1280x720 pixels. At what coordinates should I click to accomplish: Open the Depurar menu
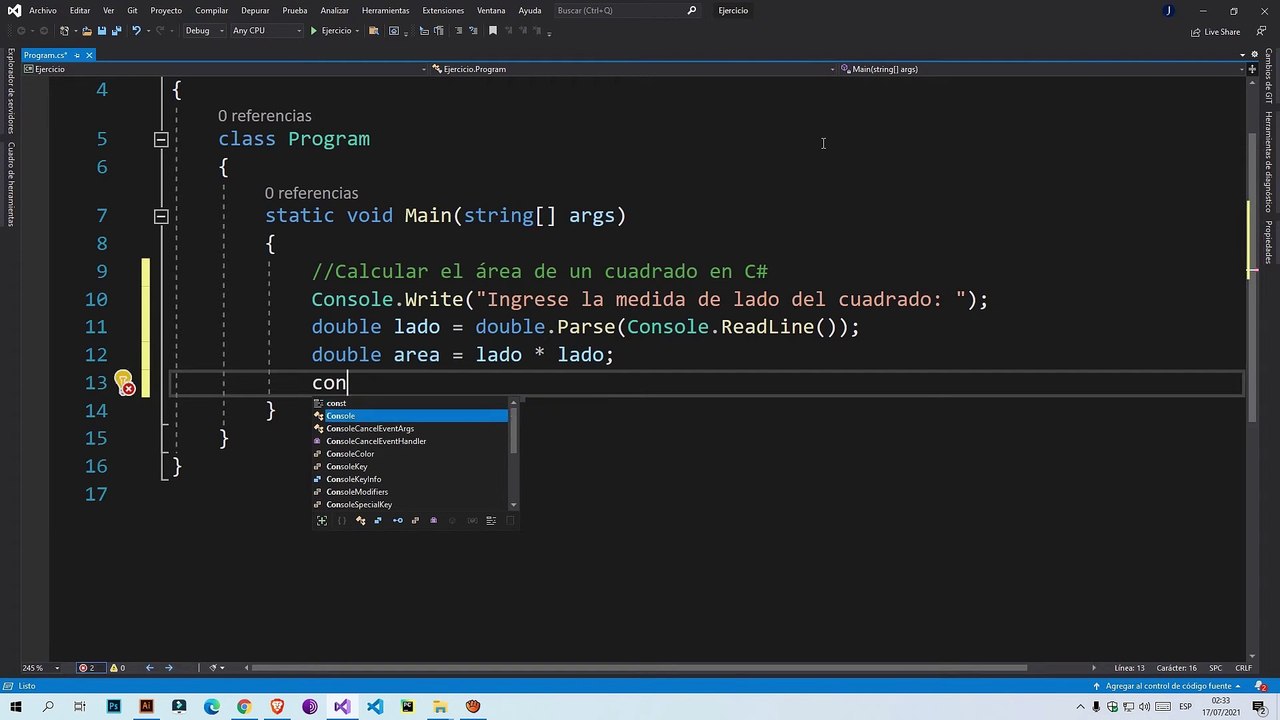click(255, 10)
